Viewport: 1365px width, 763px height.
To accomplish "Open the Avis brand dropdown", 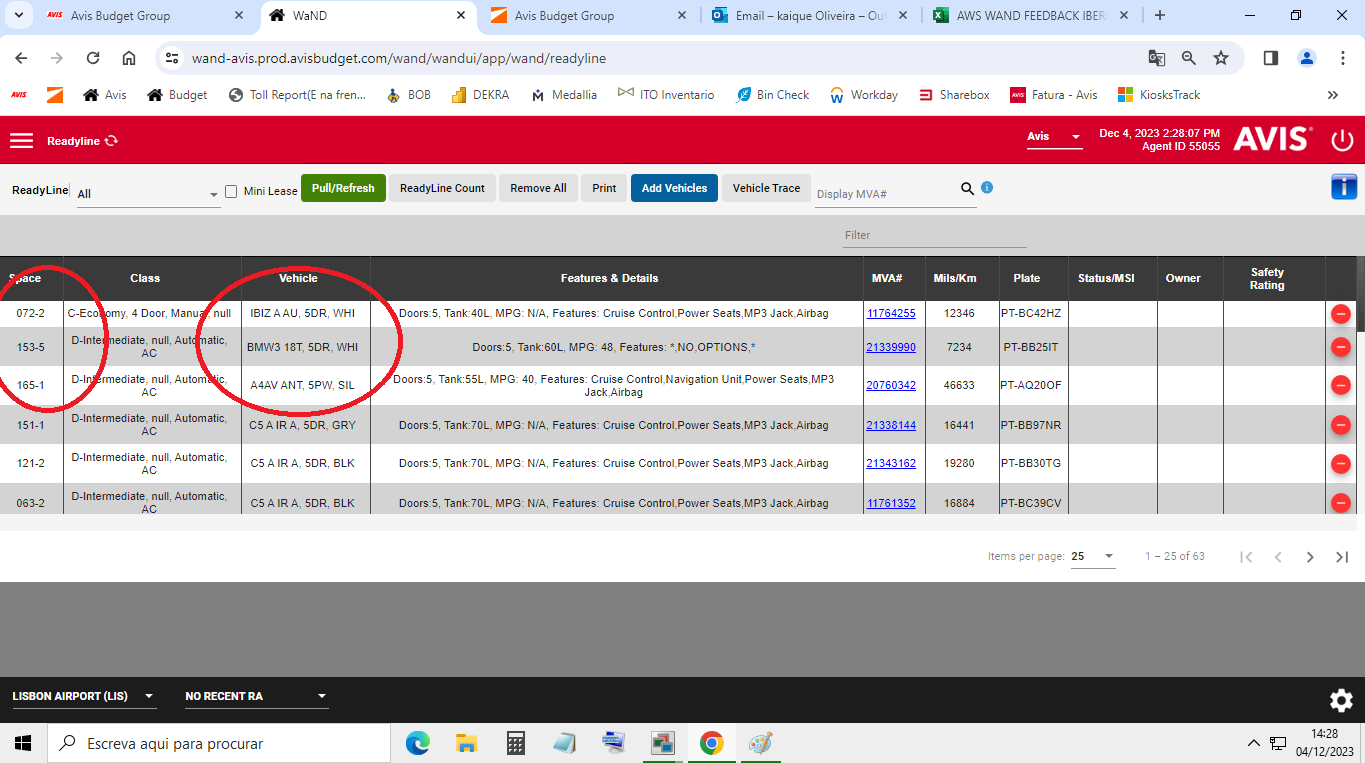I will [1054, 136].
